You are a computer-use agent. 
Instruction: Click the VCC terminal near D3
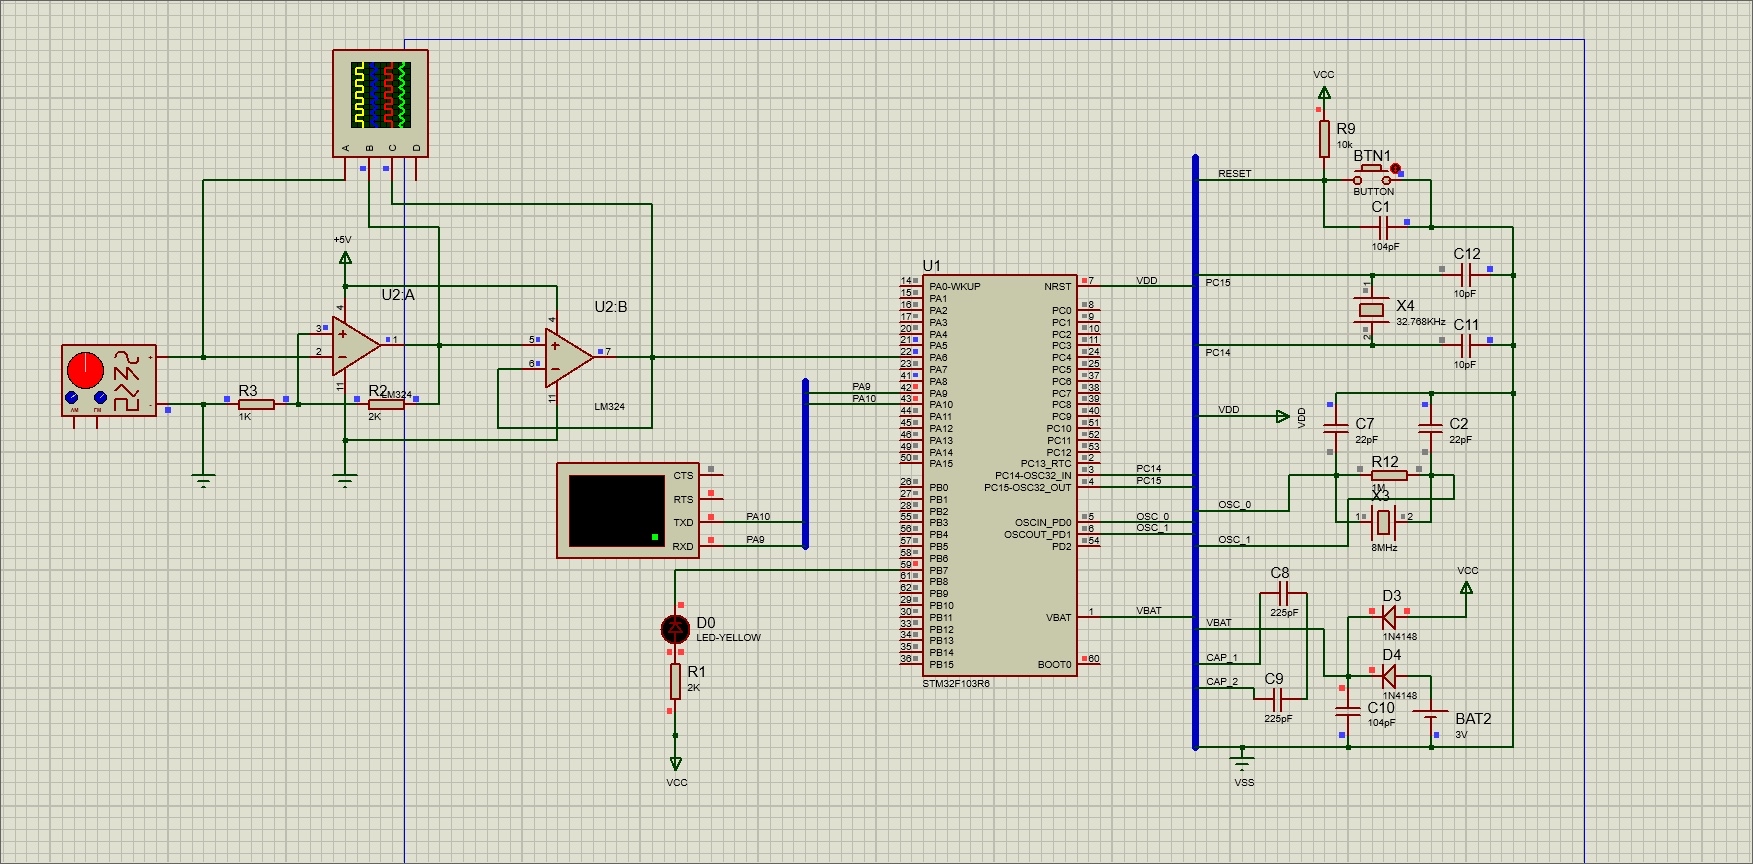[x=1466, y=588]
